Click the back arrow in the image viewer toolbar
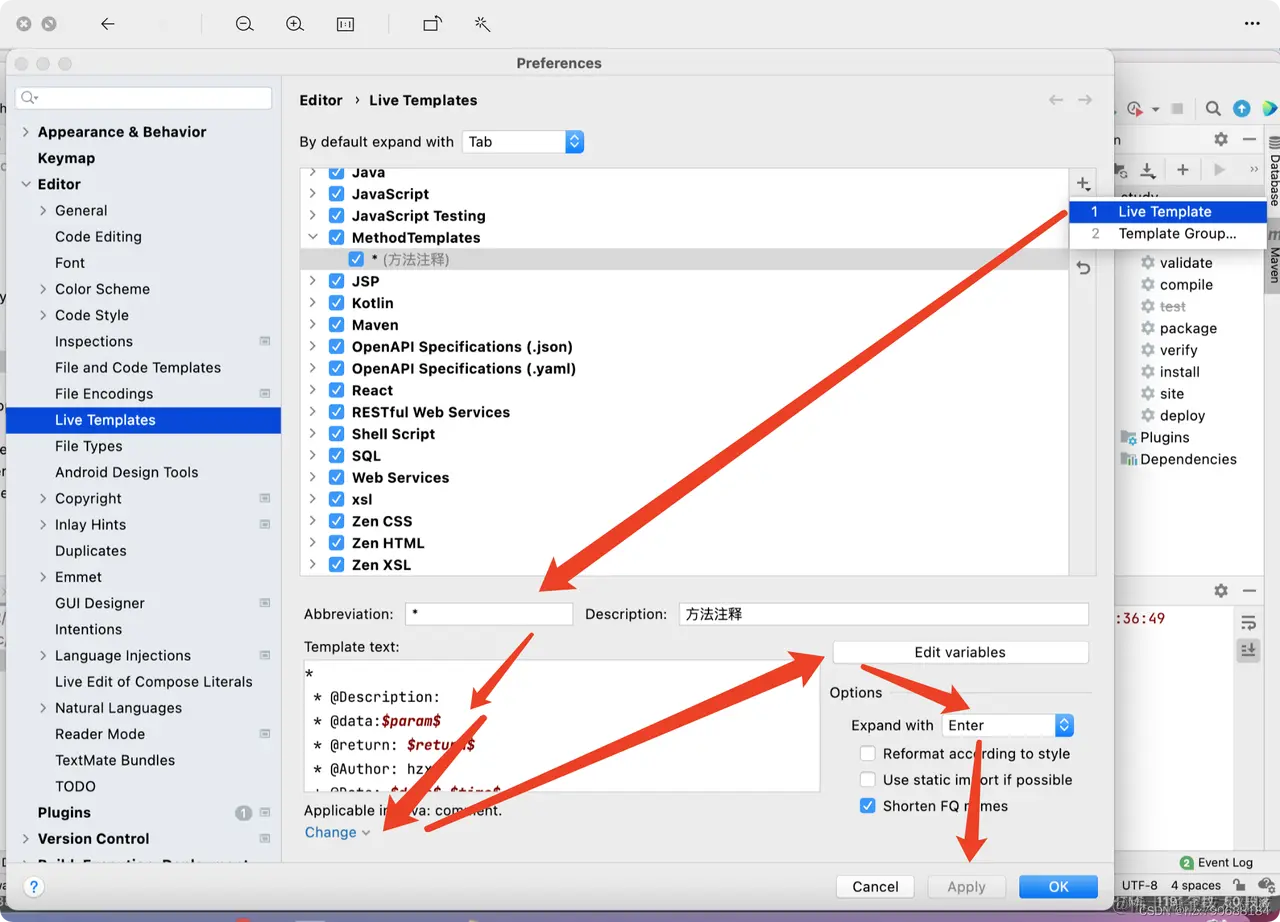The width and height of the screenshot is (1280, 922). 108,24
